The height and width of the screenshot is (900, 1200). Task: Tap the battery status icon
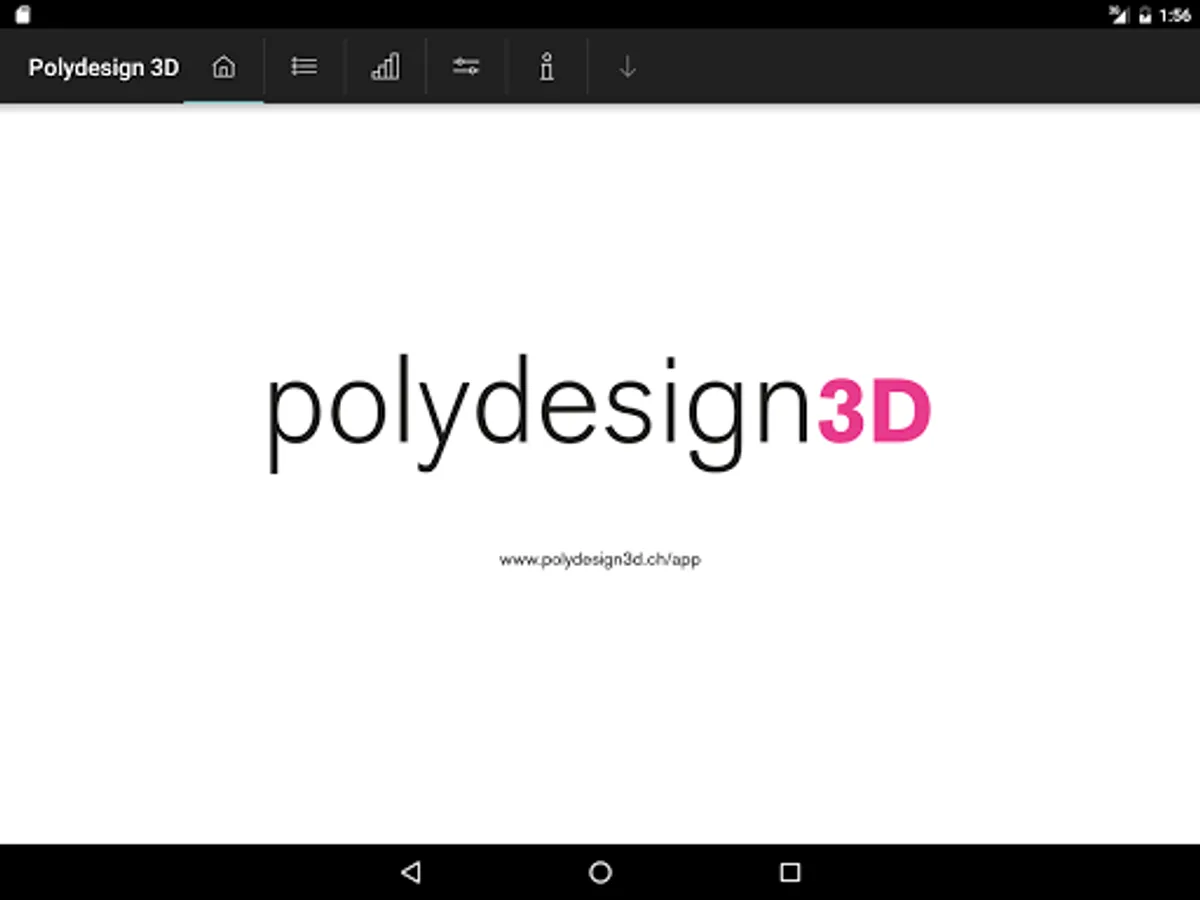1145,15
